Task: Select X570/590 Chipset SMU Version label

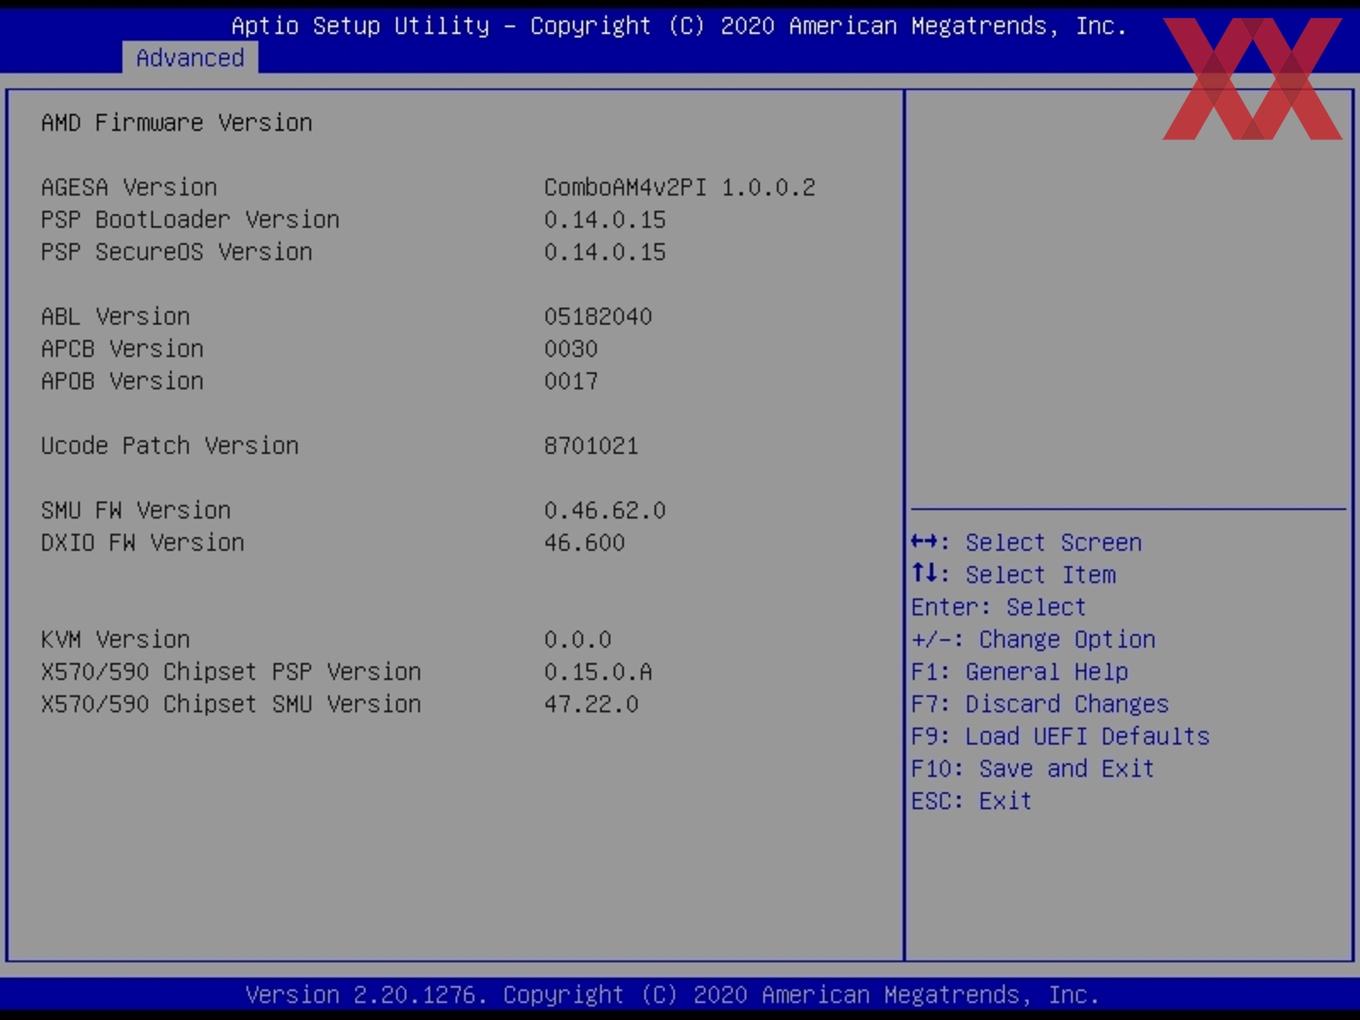Action: coord(231,704)
